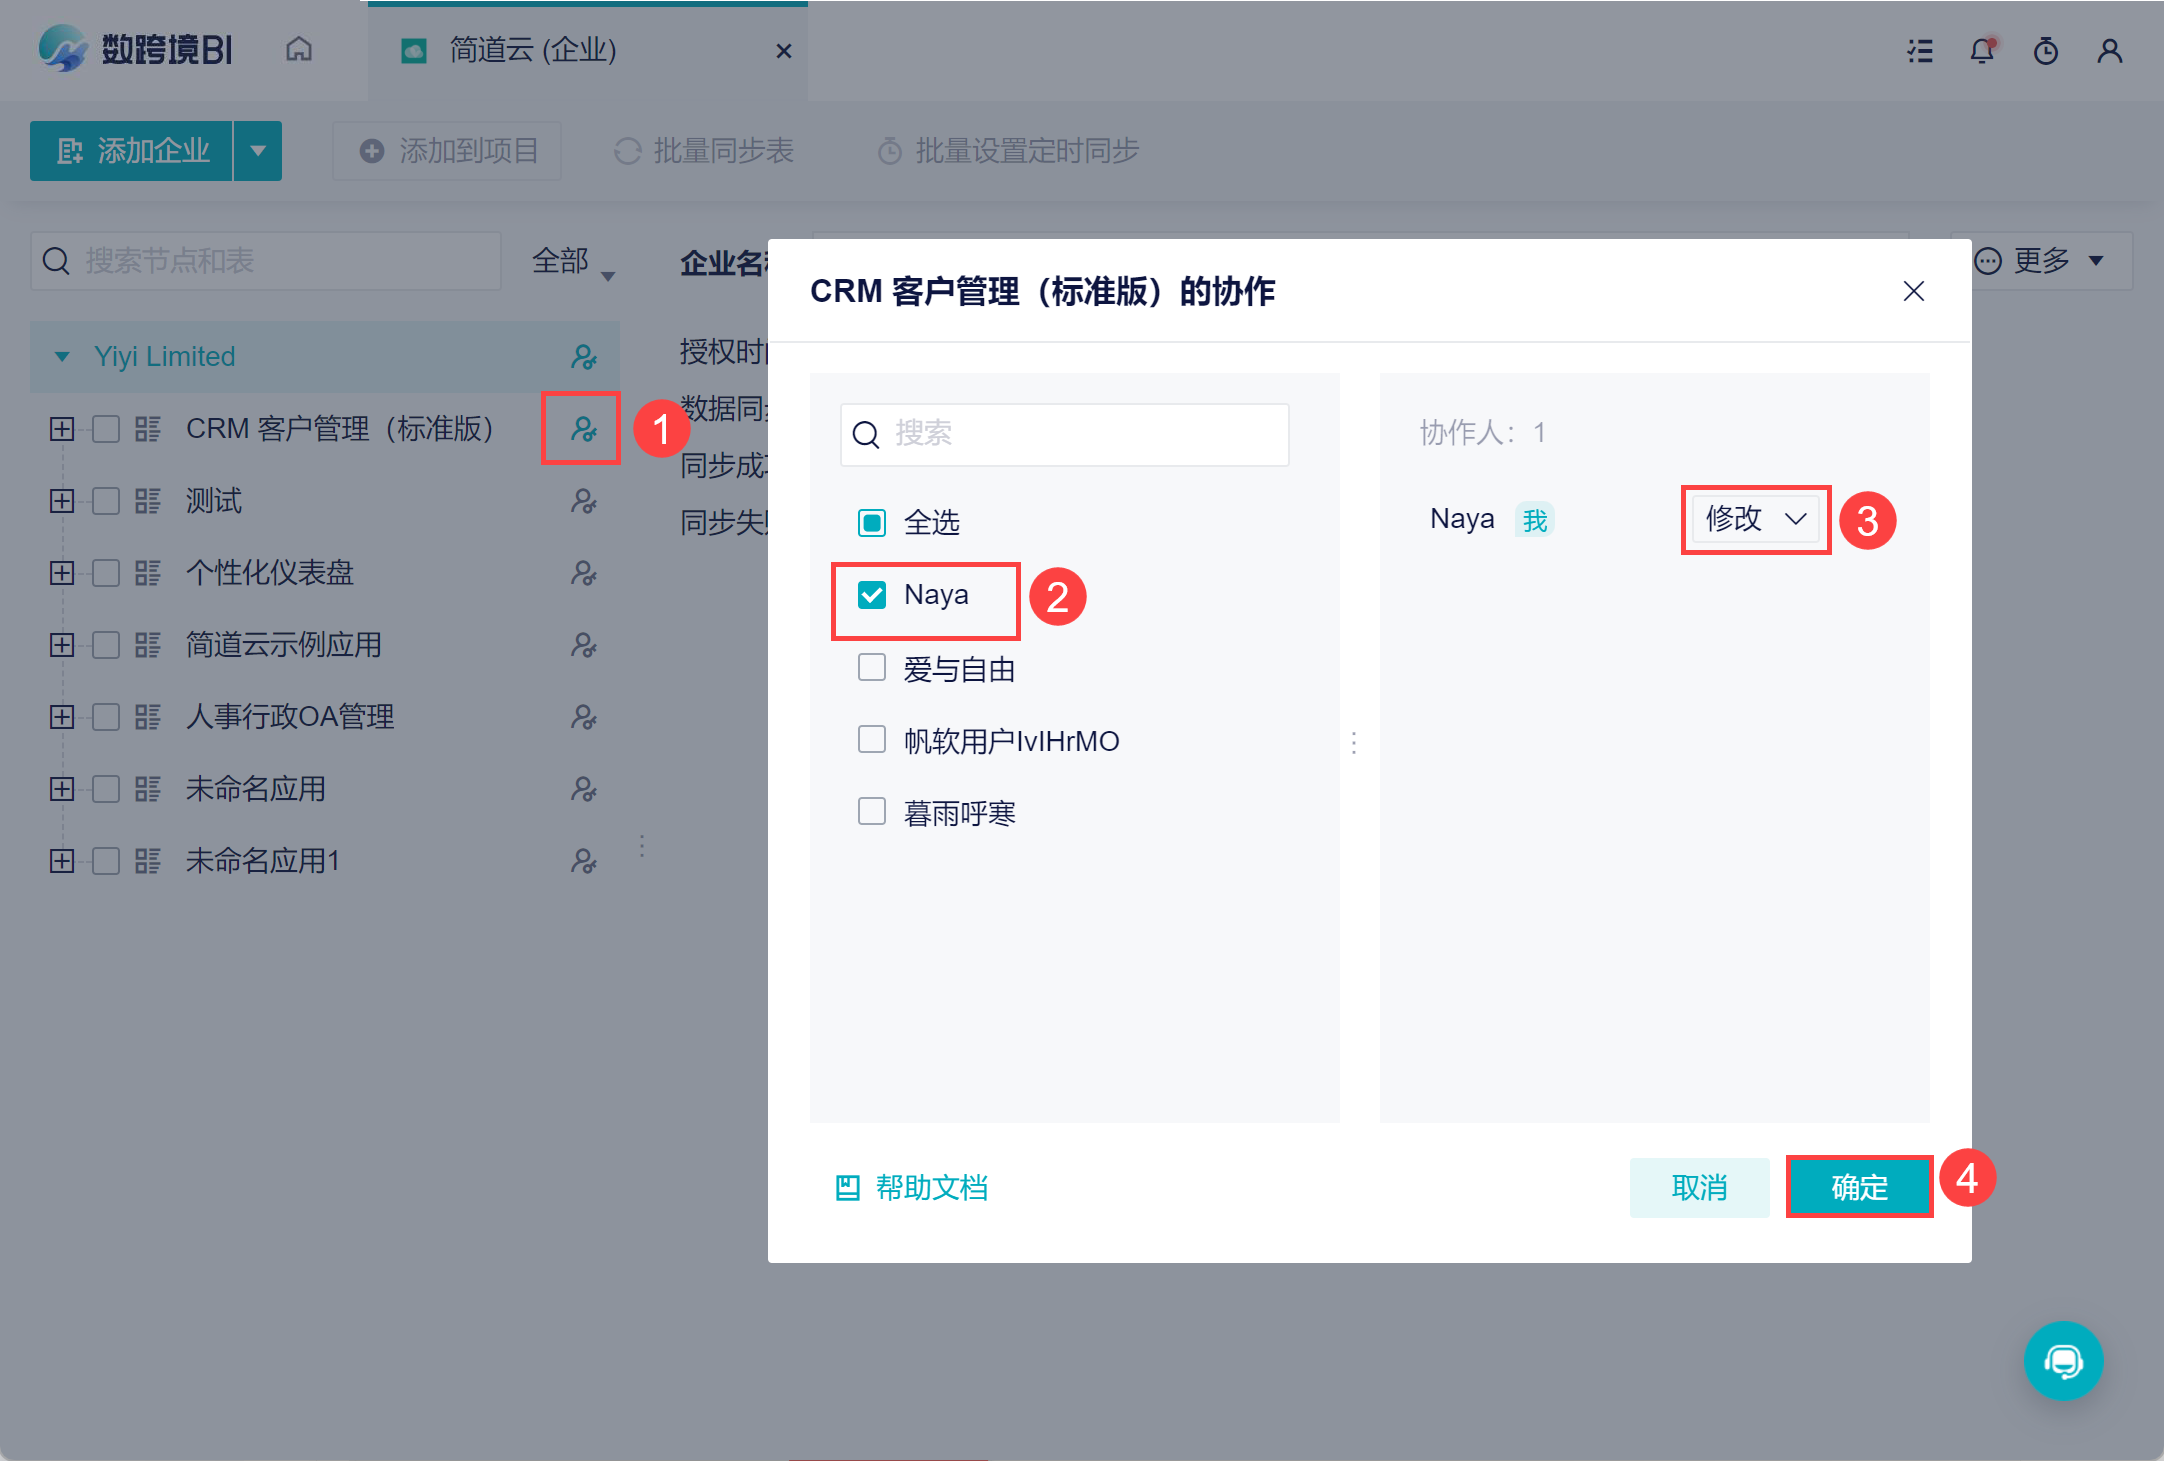2164x1461 pixels.
Task: Open the 添加企业 dropdown arrow
Action: pyautogui.click(x=258, y=151)
